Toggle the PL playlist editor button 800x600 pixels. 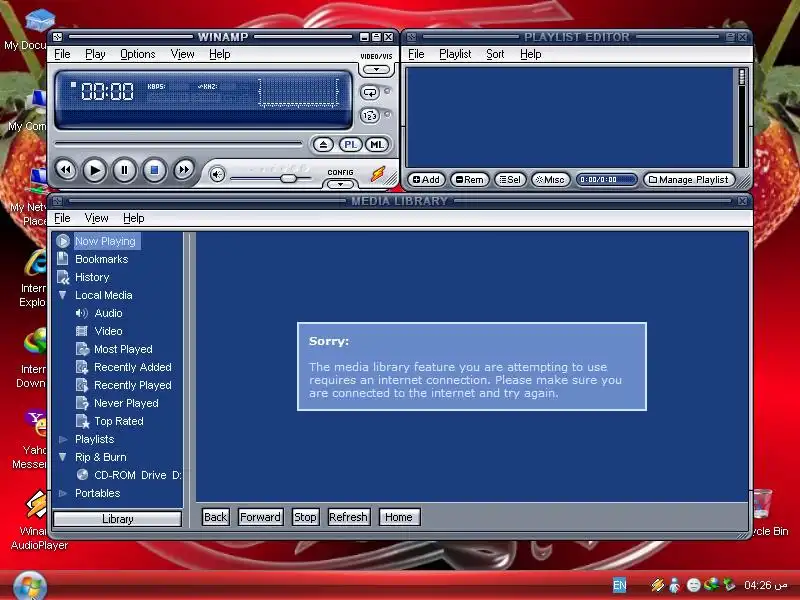350,144
